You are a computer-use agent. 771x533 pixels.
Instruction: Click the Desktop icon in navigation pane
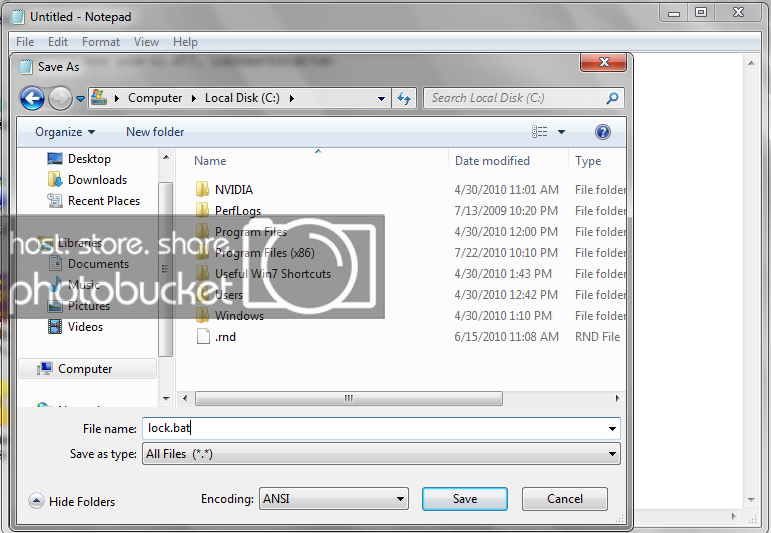click(55, 158)
